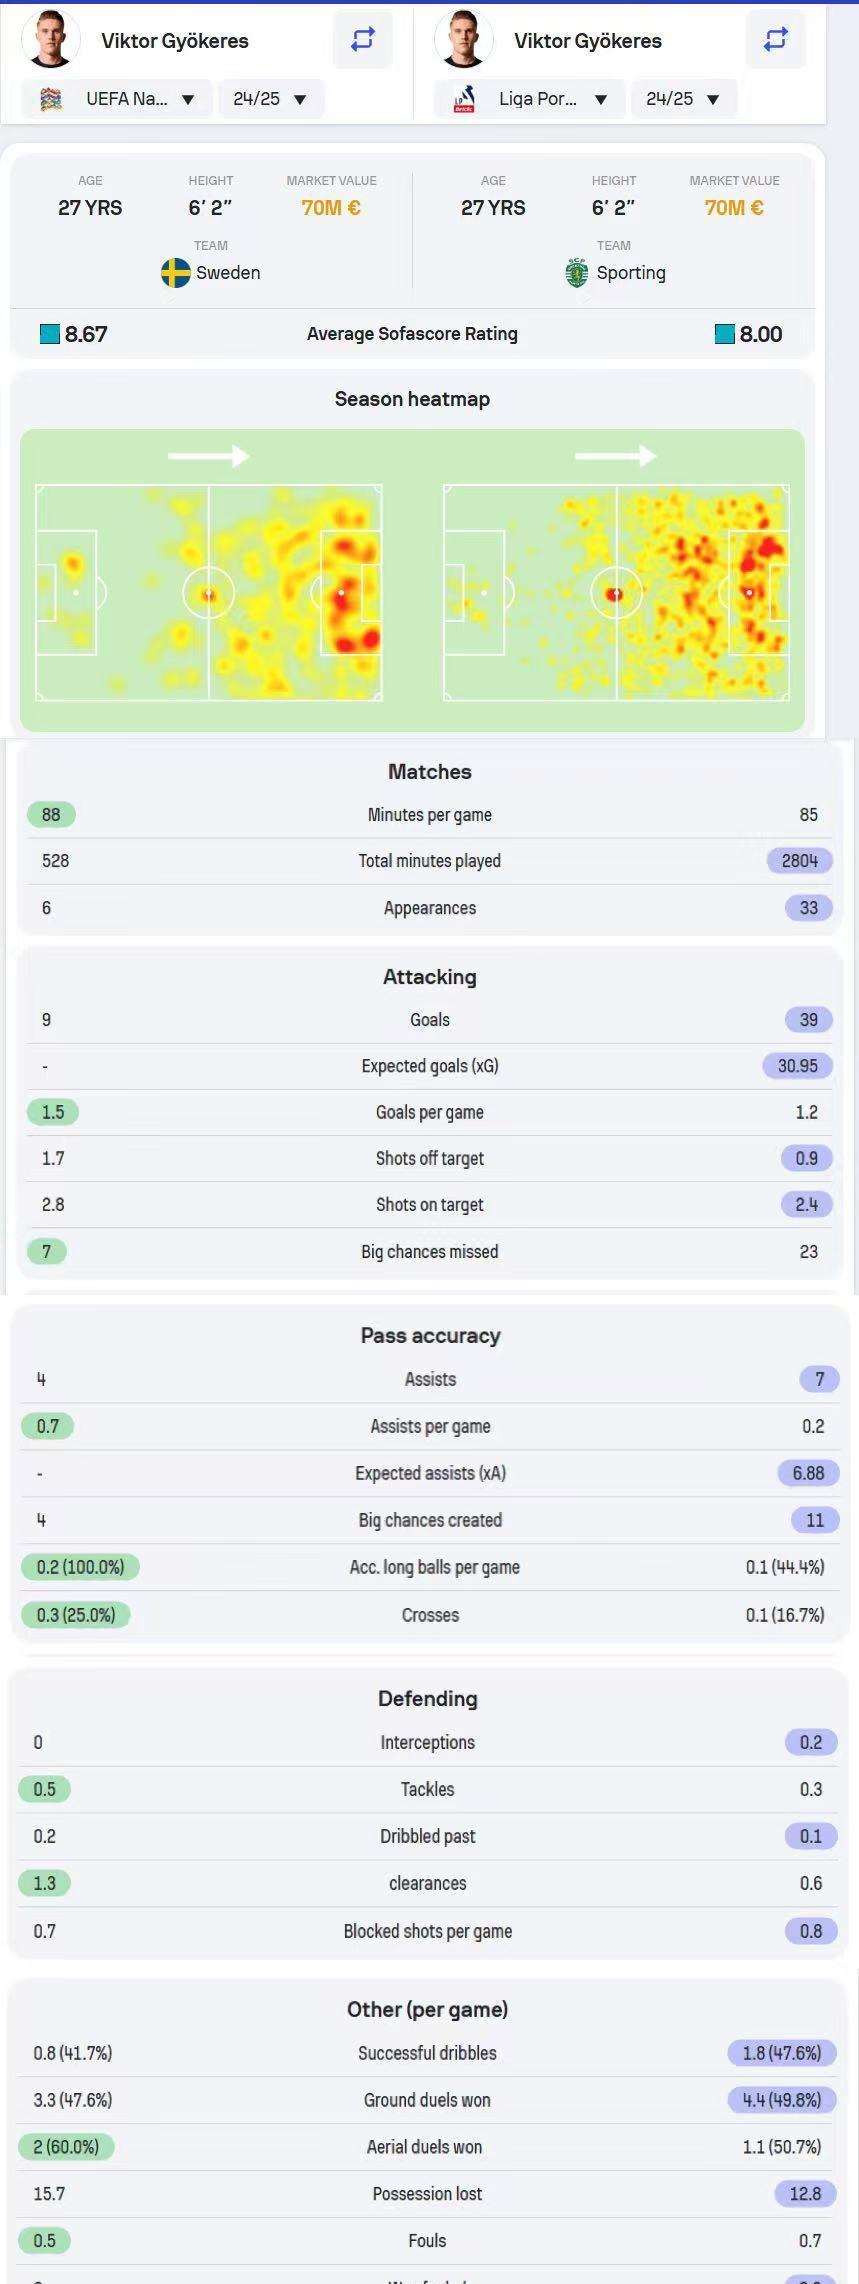Viewport: 859px width, 2284px height.
Task: Open the UEFA Na... competition dropdown
Action: (x=117, y=99)
